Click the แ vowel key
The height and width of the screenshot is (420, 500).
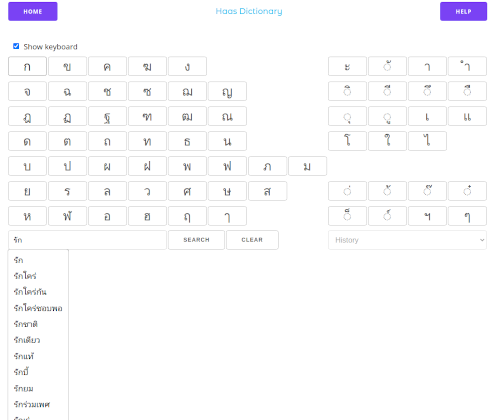click(x=467, y=116)
